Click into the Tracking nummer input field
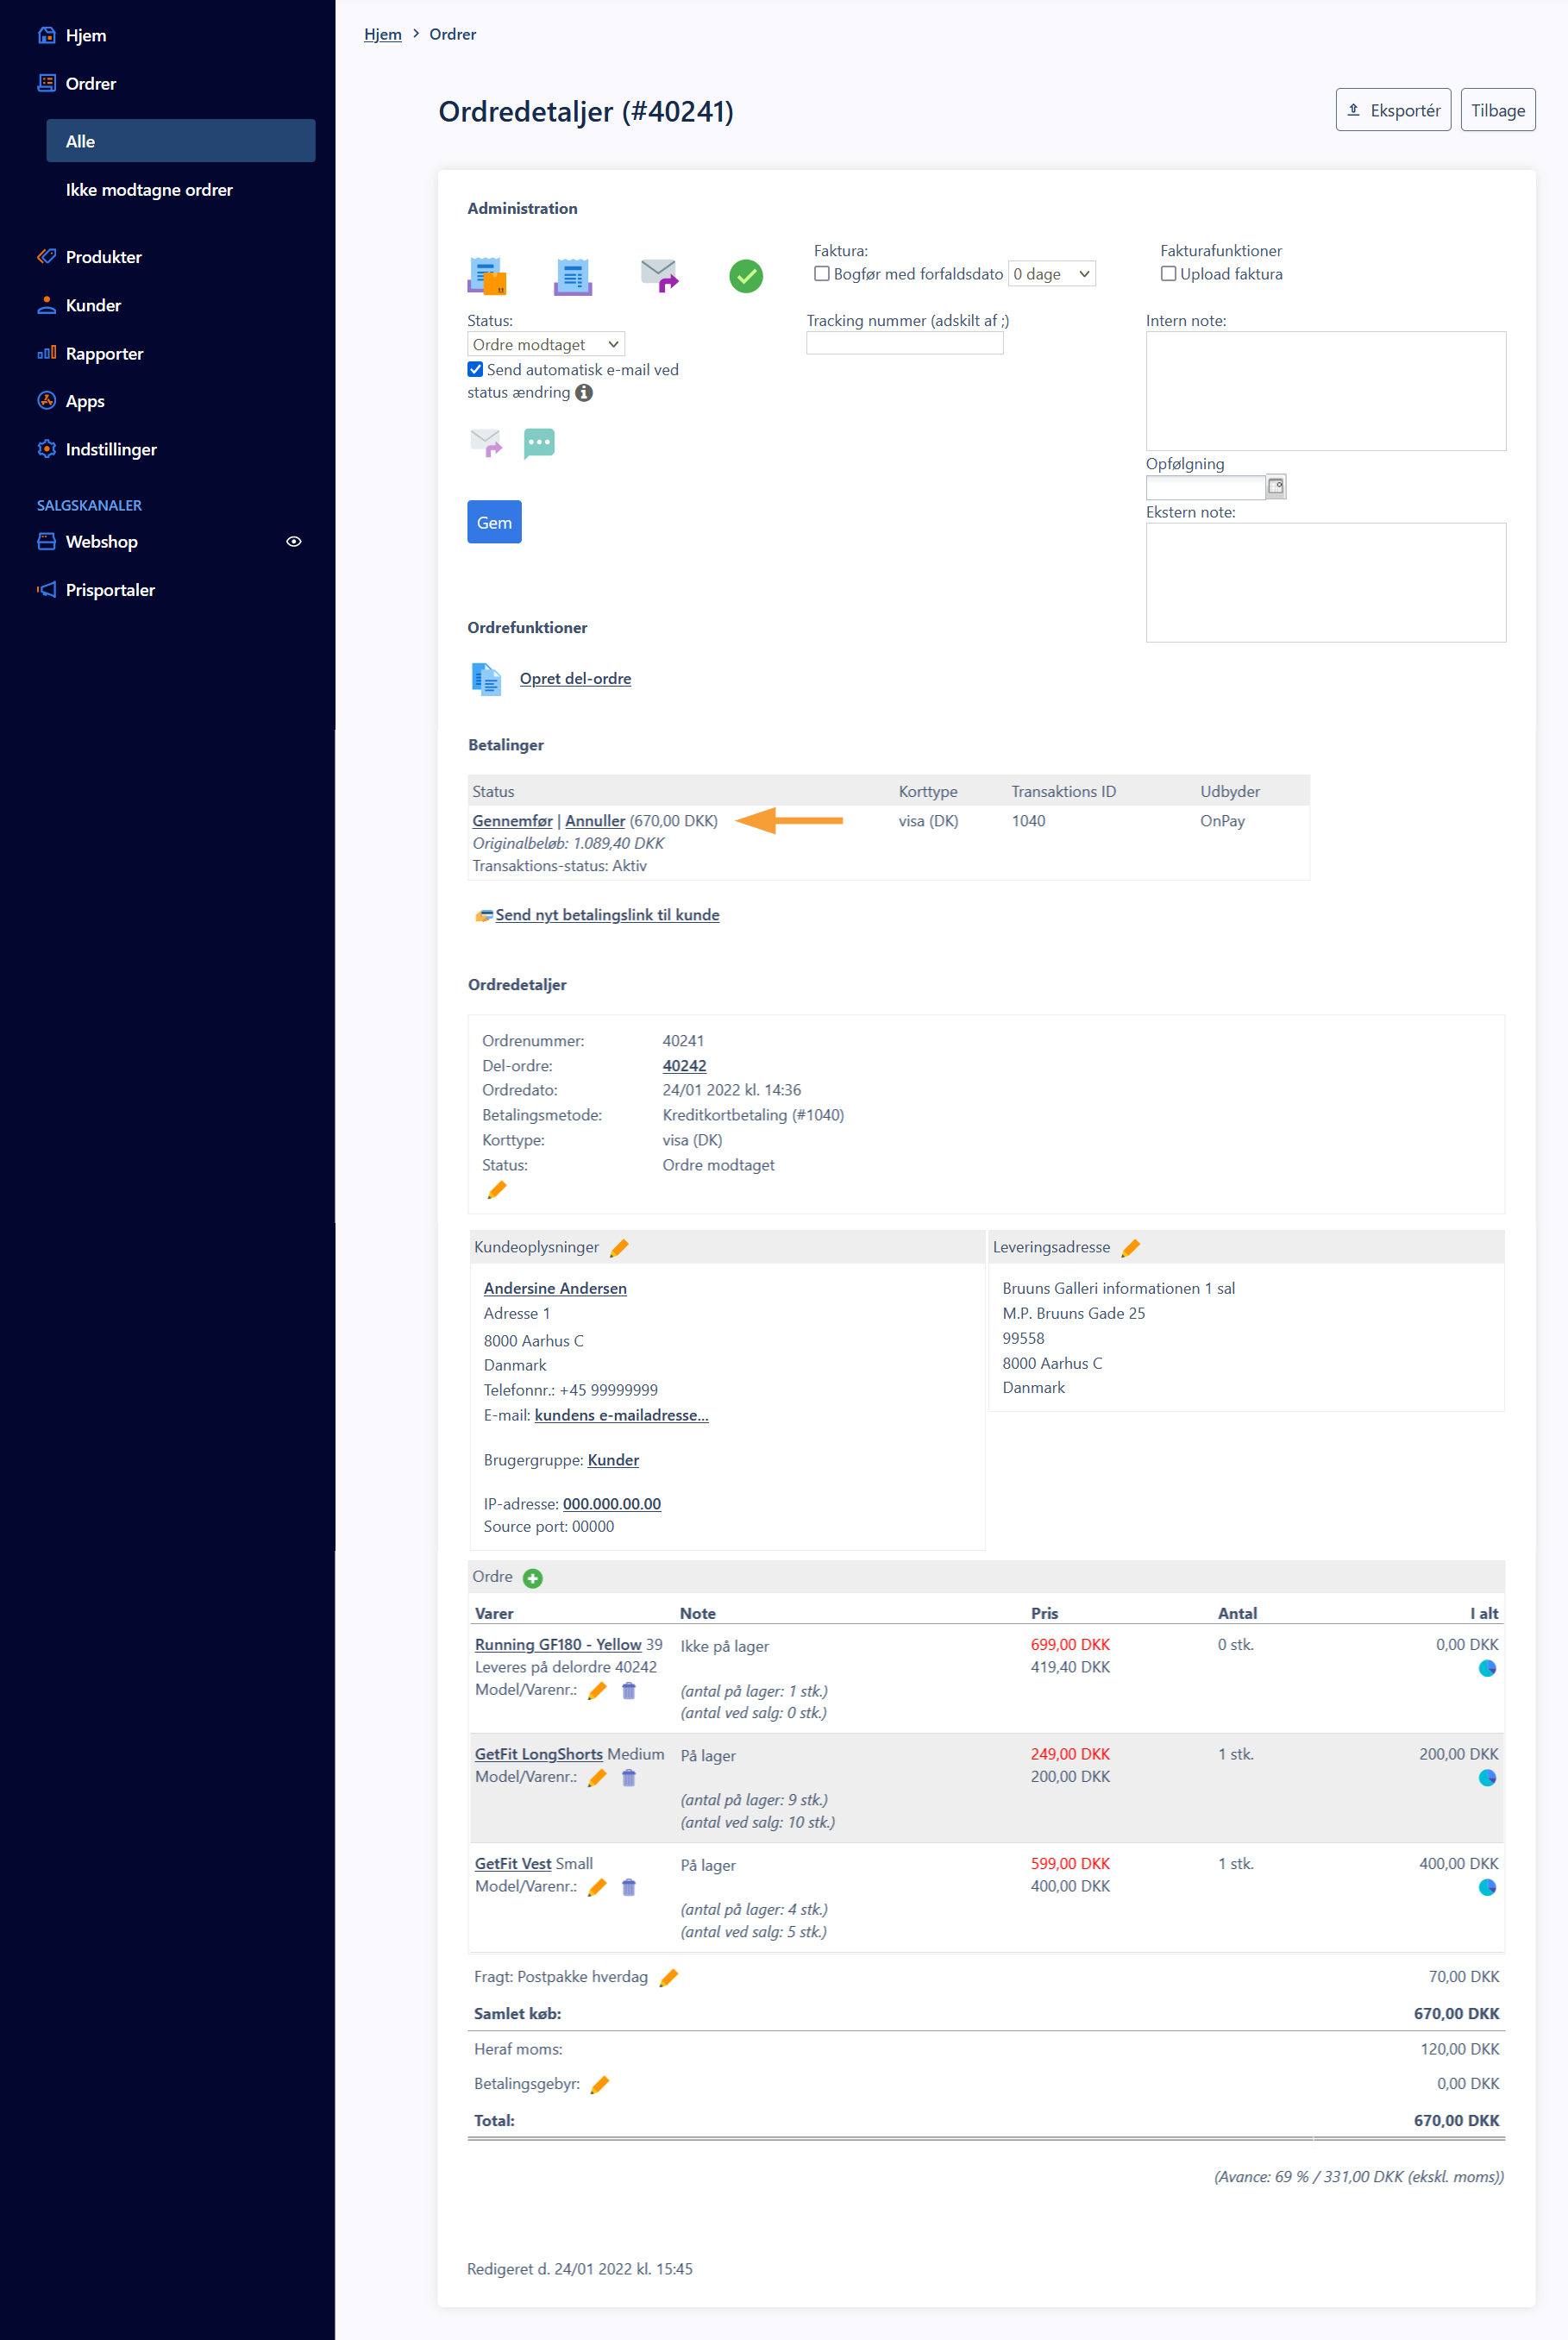This screenshot has width=1568, height=2340. 904,344
